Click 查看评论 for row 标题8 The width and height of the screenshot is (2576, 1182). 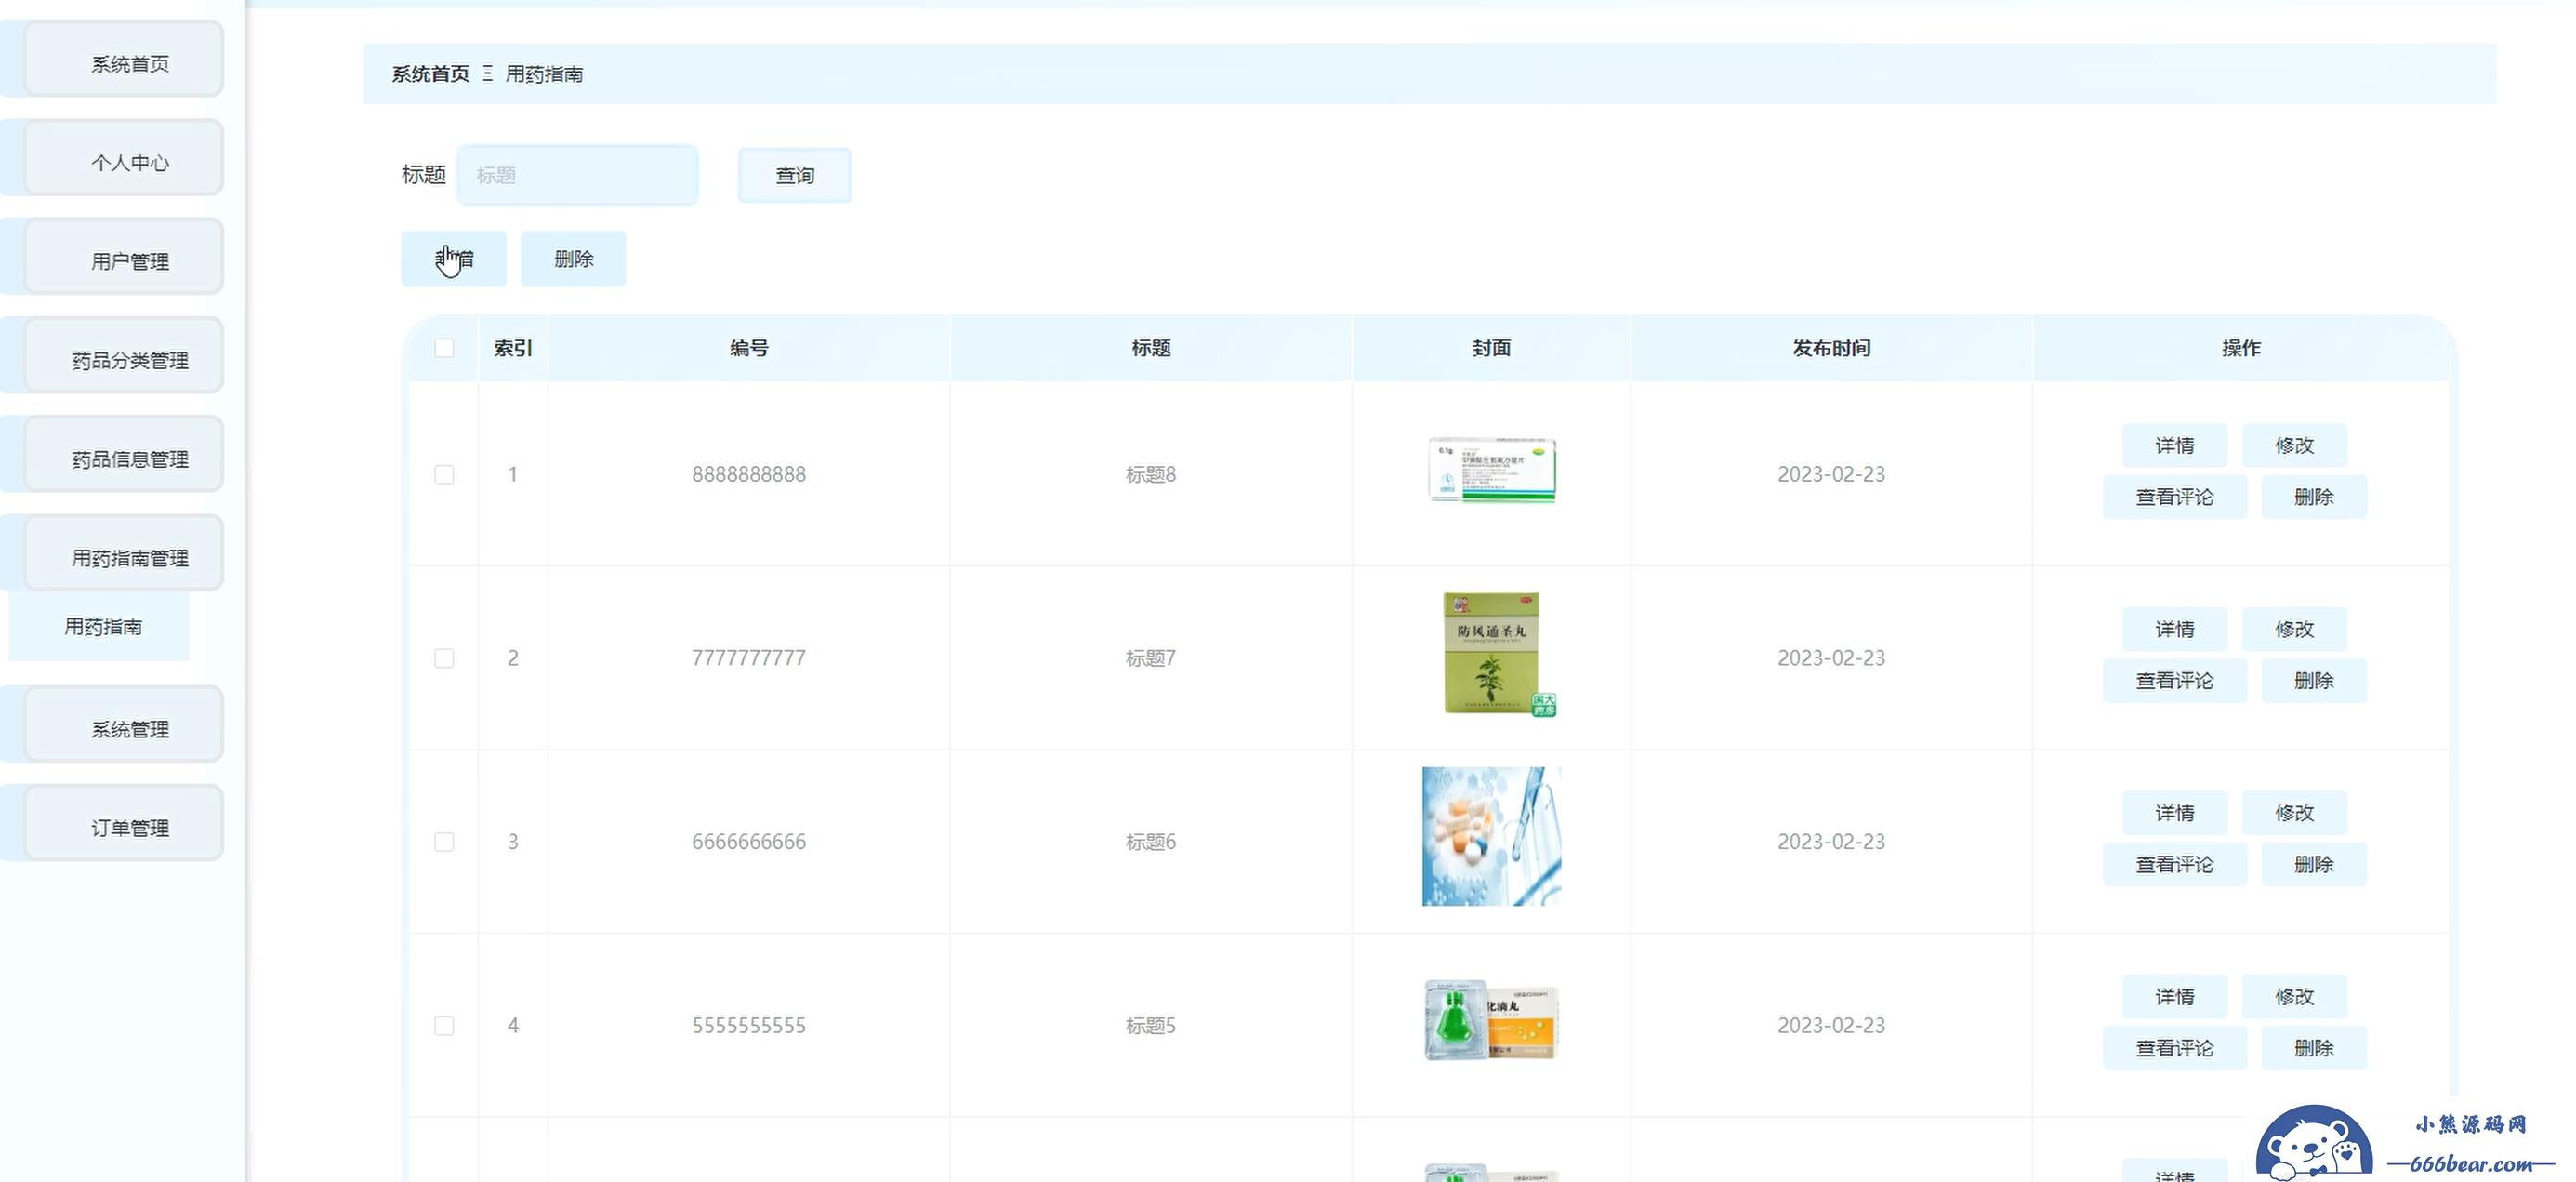2175,497
